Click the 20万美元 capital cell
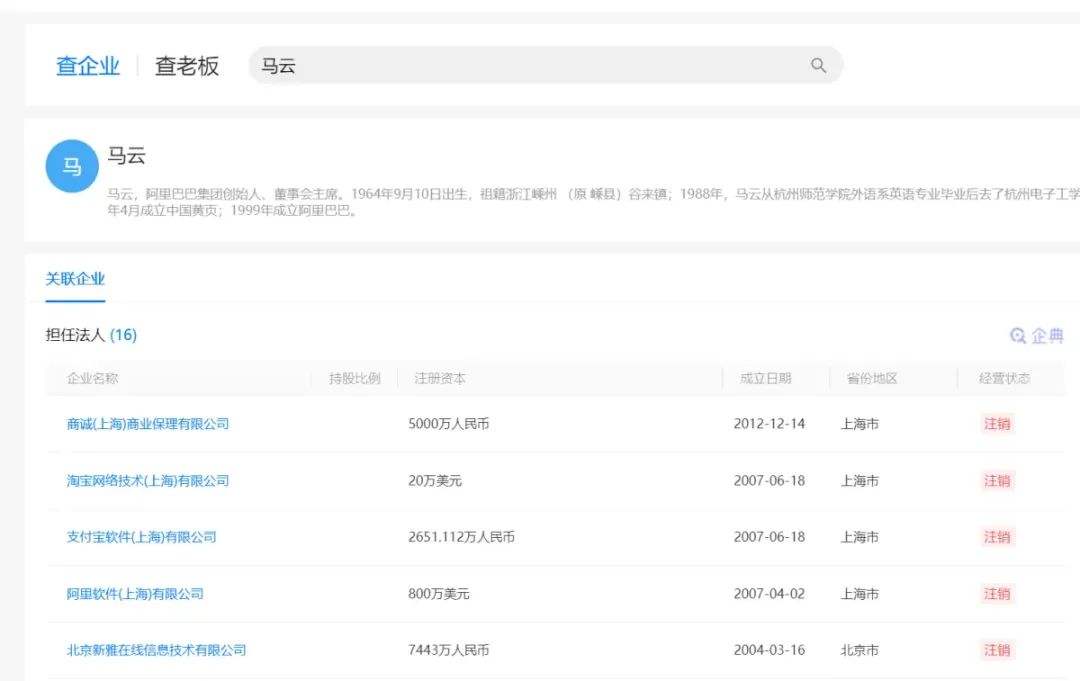1080x681 pixels. 435,481
